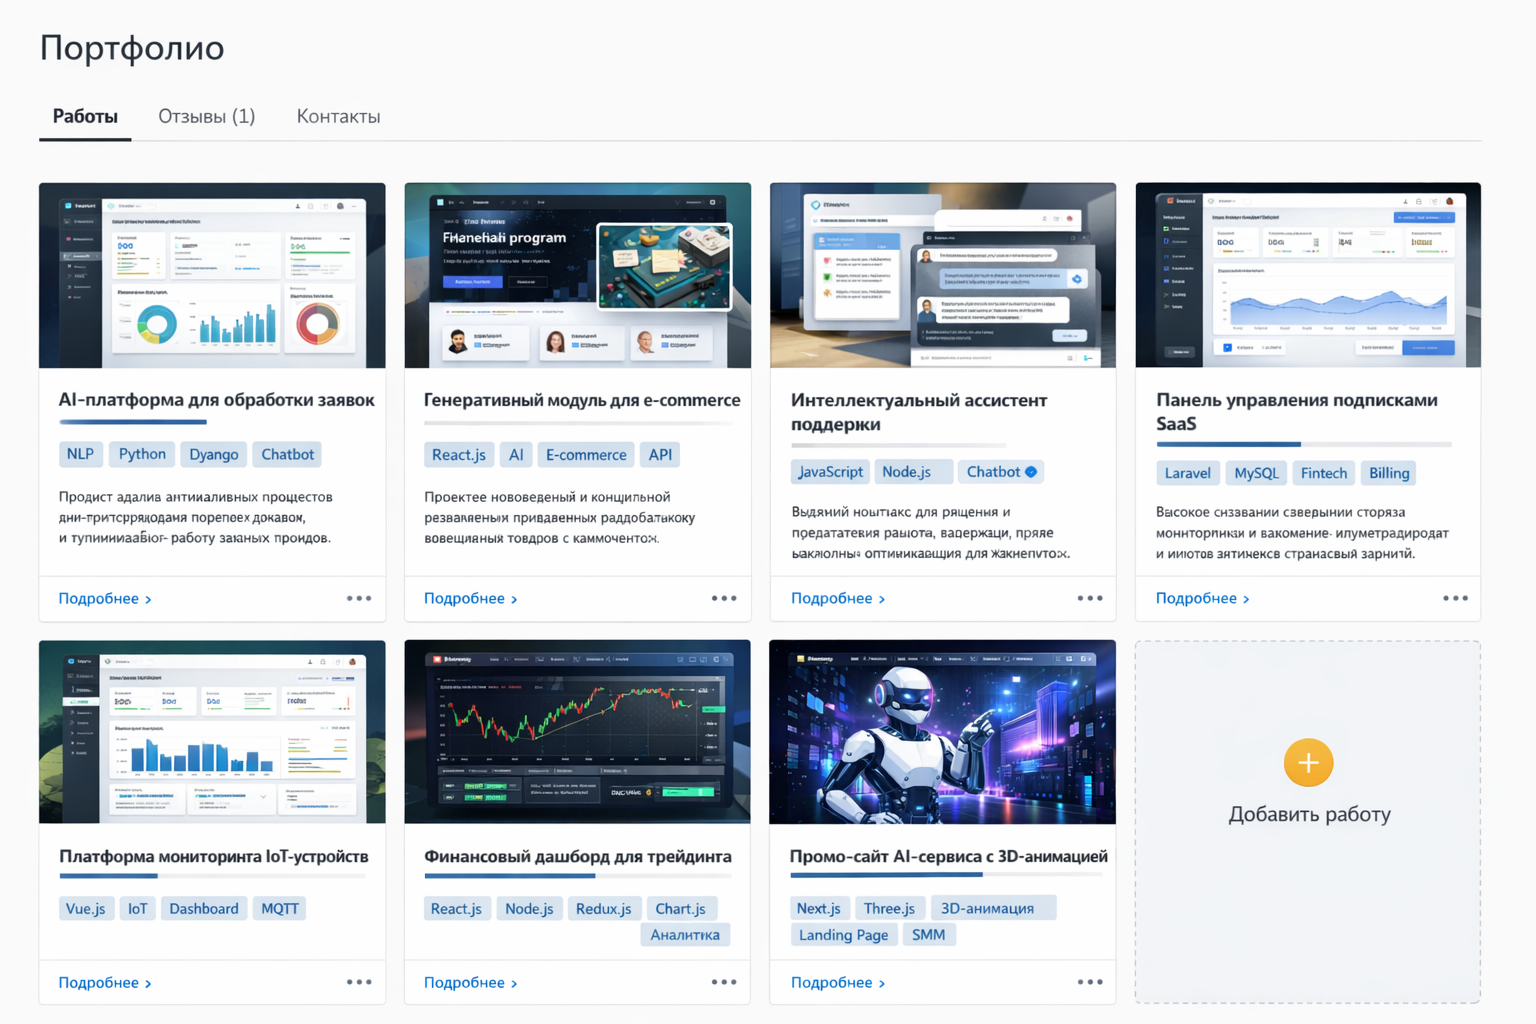Click the Redux.js tag
This screenshot has width=1536, height=1024.
pos(603,908)
